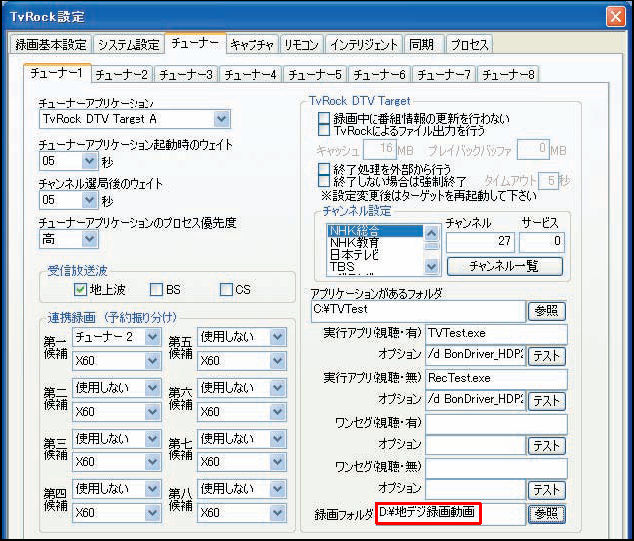
Task: Click テスト button beside TVTest.exe option
Action: (547, 356)
